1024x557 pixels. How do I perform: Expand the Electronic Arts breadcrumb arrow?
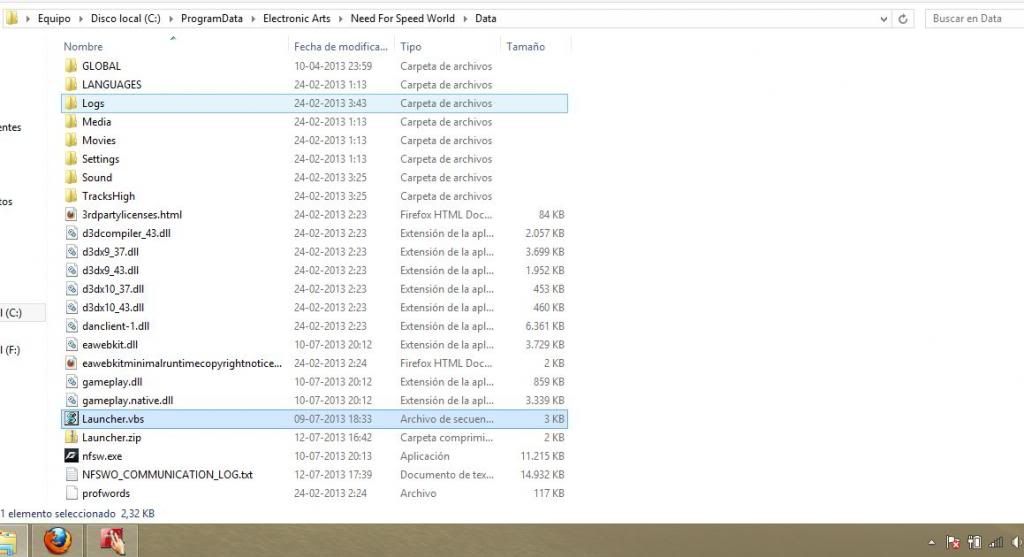pos(341,19)
